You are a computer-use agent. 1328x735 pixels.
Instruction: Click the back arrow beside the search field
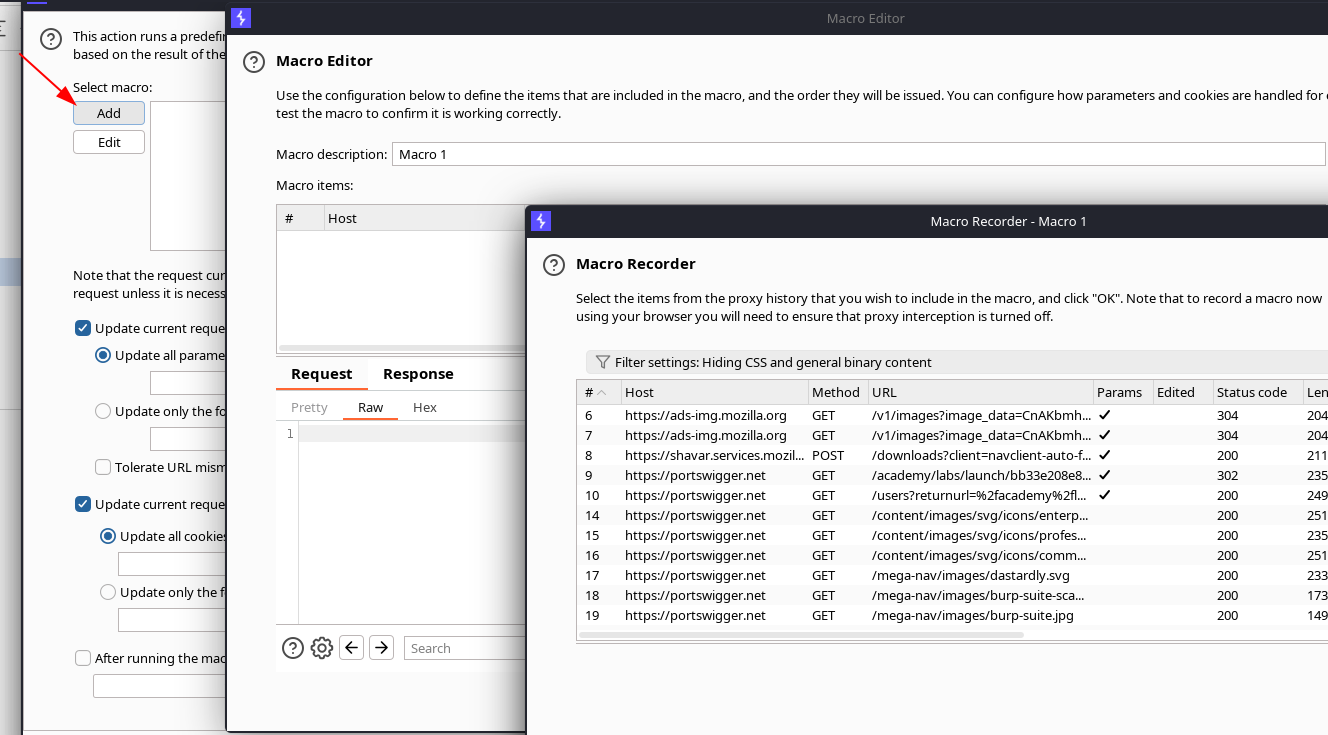point(351,648)
